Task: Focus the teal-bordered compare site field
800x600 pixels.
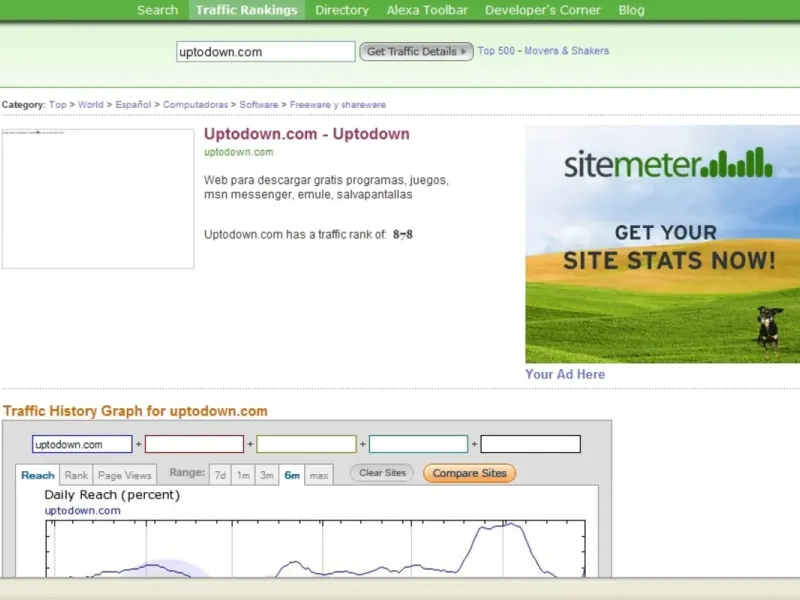Action: point(418,444)
